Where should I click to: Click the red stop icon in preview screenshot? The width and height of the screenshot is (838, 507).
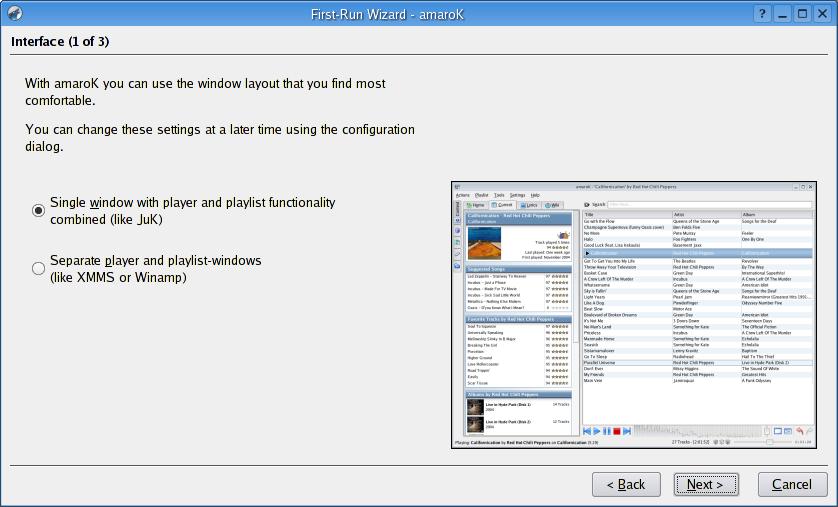pos(617,431)
